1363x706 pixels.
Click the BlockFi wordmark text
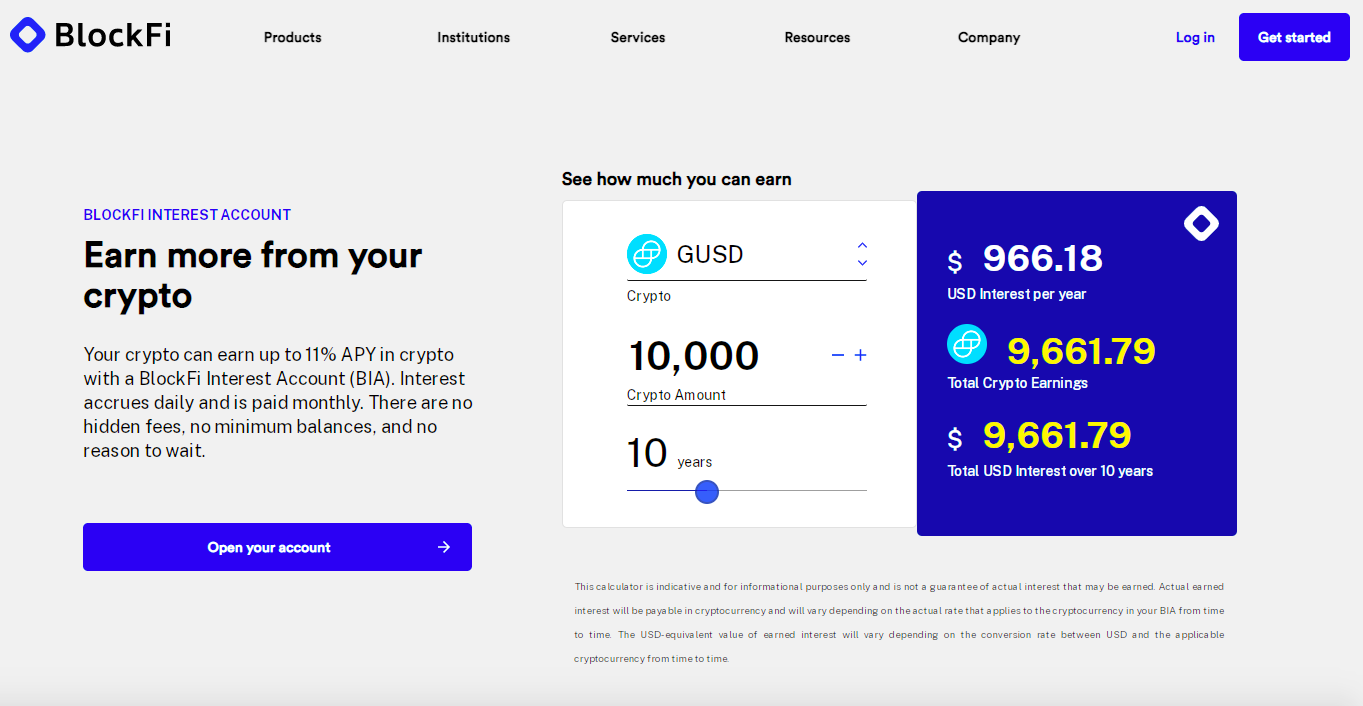pyautogui.click(x=113, y=35)
